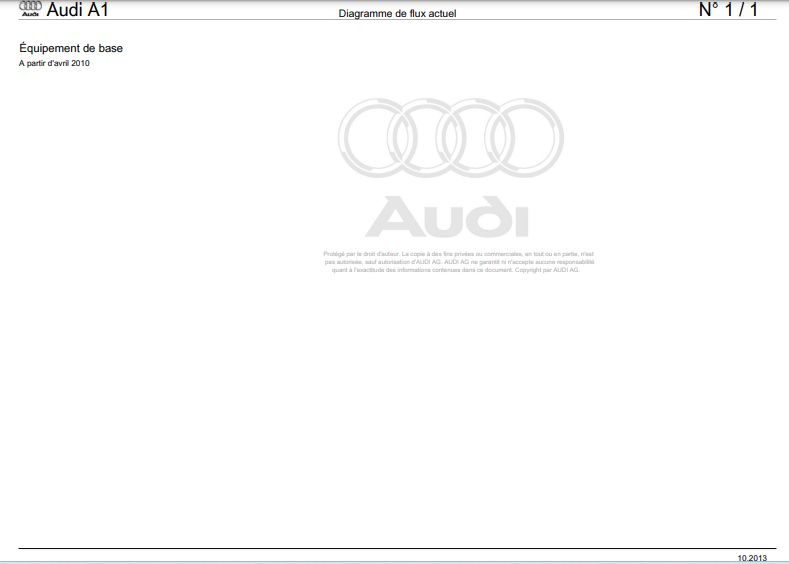This screenshot has width=789, height=564.
Task: Click the small Audi rings logo in header
Action: coord(30,9)
